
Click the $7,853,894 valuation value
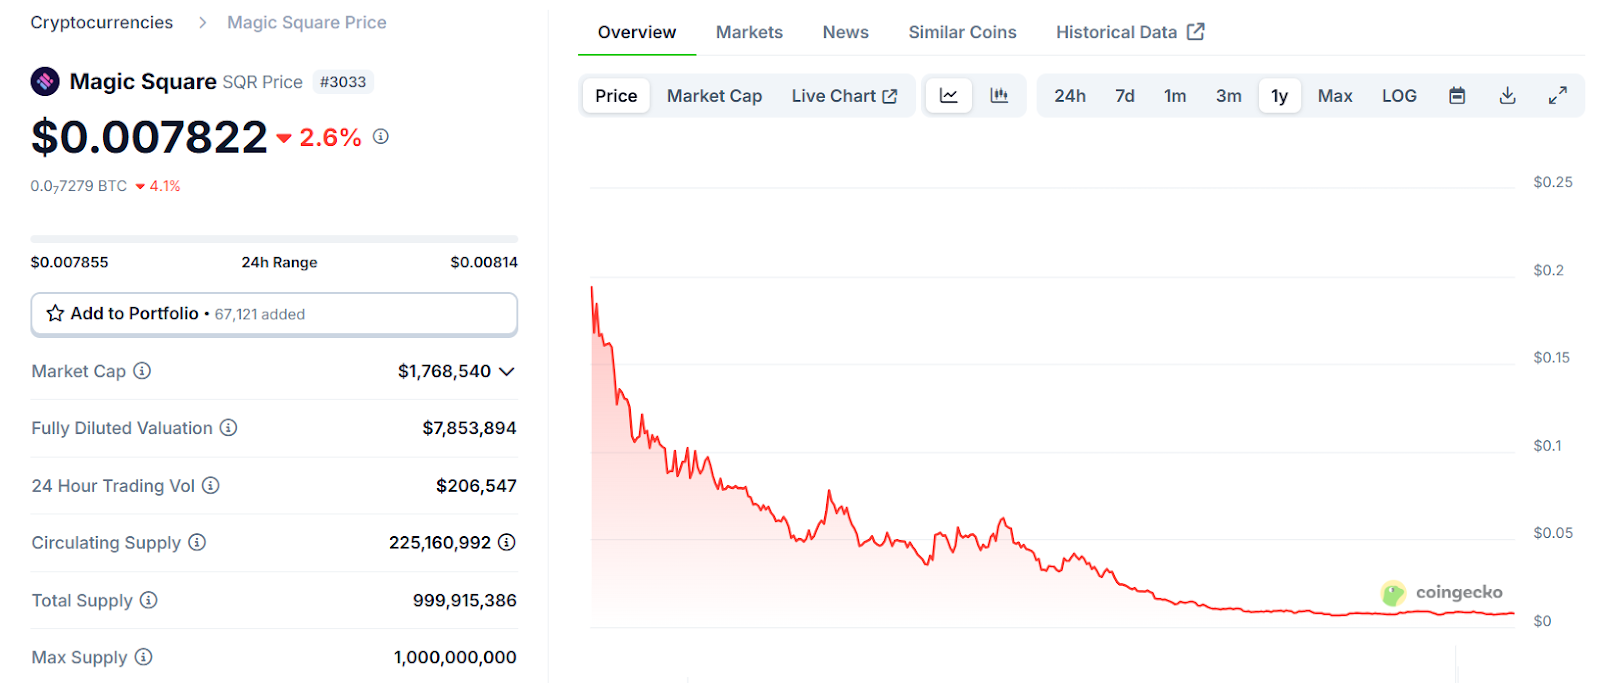click(x=469, y=428)
